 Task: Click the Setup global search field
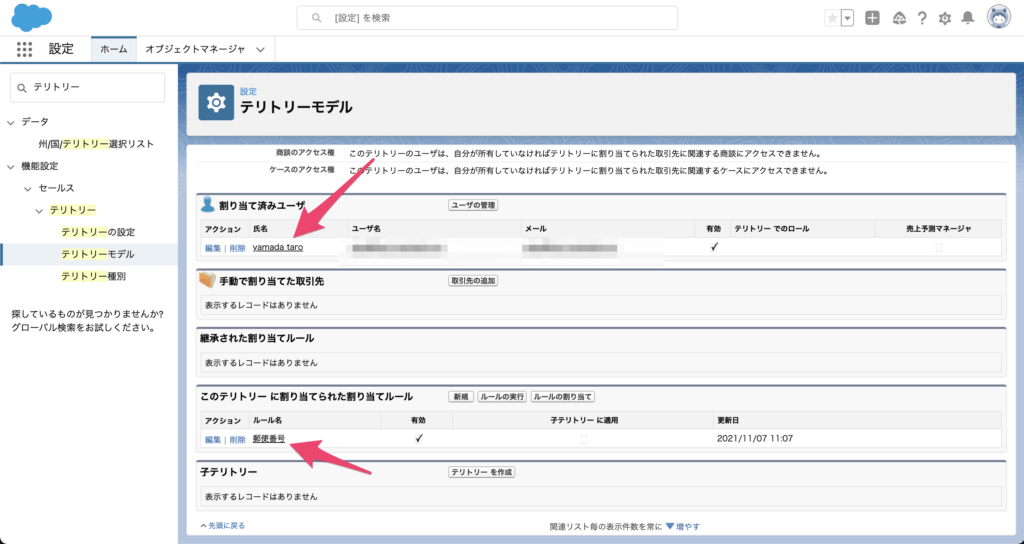click(488, 18)
